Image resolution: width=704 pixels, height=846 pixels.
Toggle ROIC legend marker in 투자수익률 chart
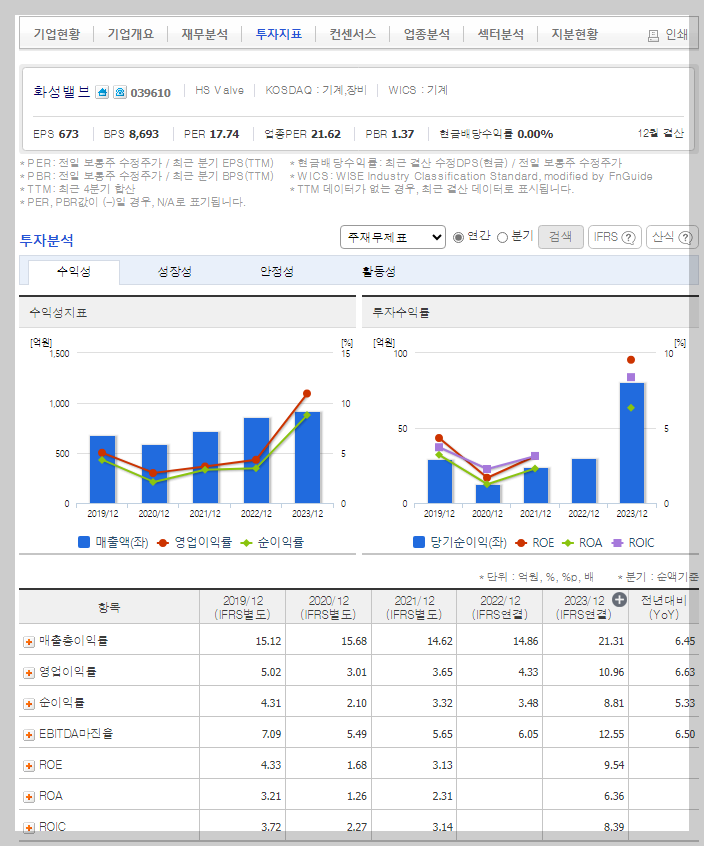click(x=617, y=543)
